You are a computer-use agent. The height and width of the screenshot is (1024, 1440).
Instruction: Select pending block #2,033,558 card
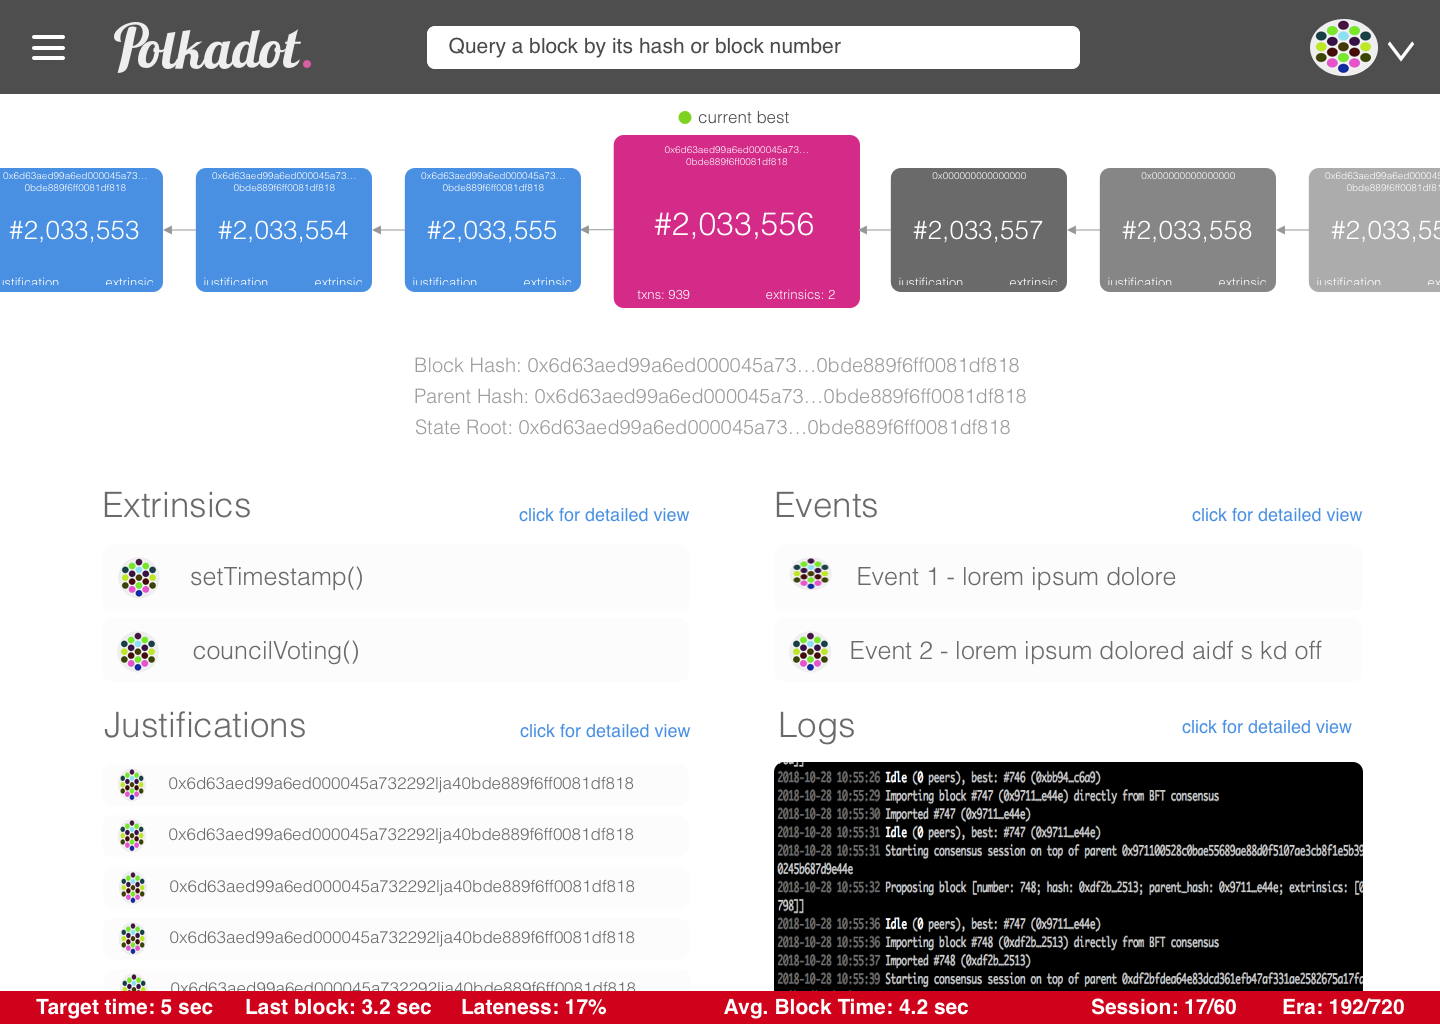point(1188,230)
